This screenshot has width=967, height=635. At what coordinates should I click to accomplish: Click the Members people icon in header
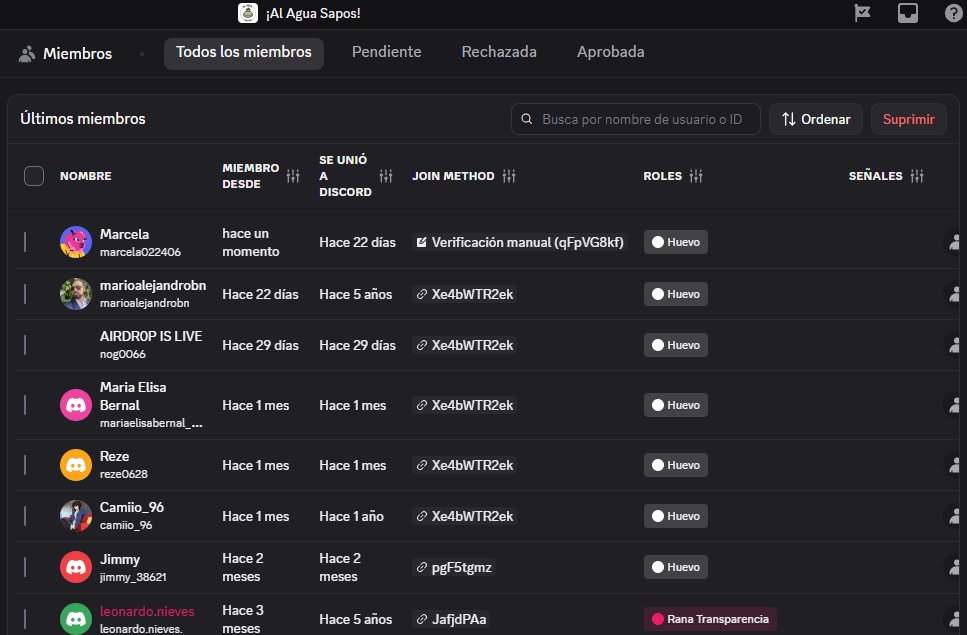coord(27,54)
